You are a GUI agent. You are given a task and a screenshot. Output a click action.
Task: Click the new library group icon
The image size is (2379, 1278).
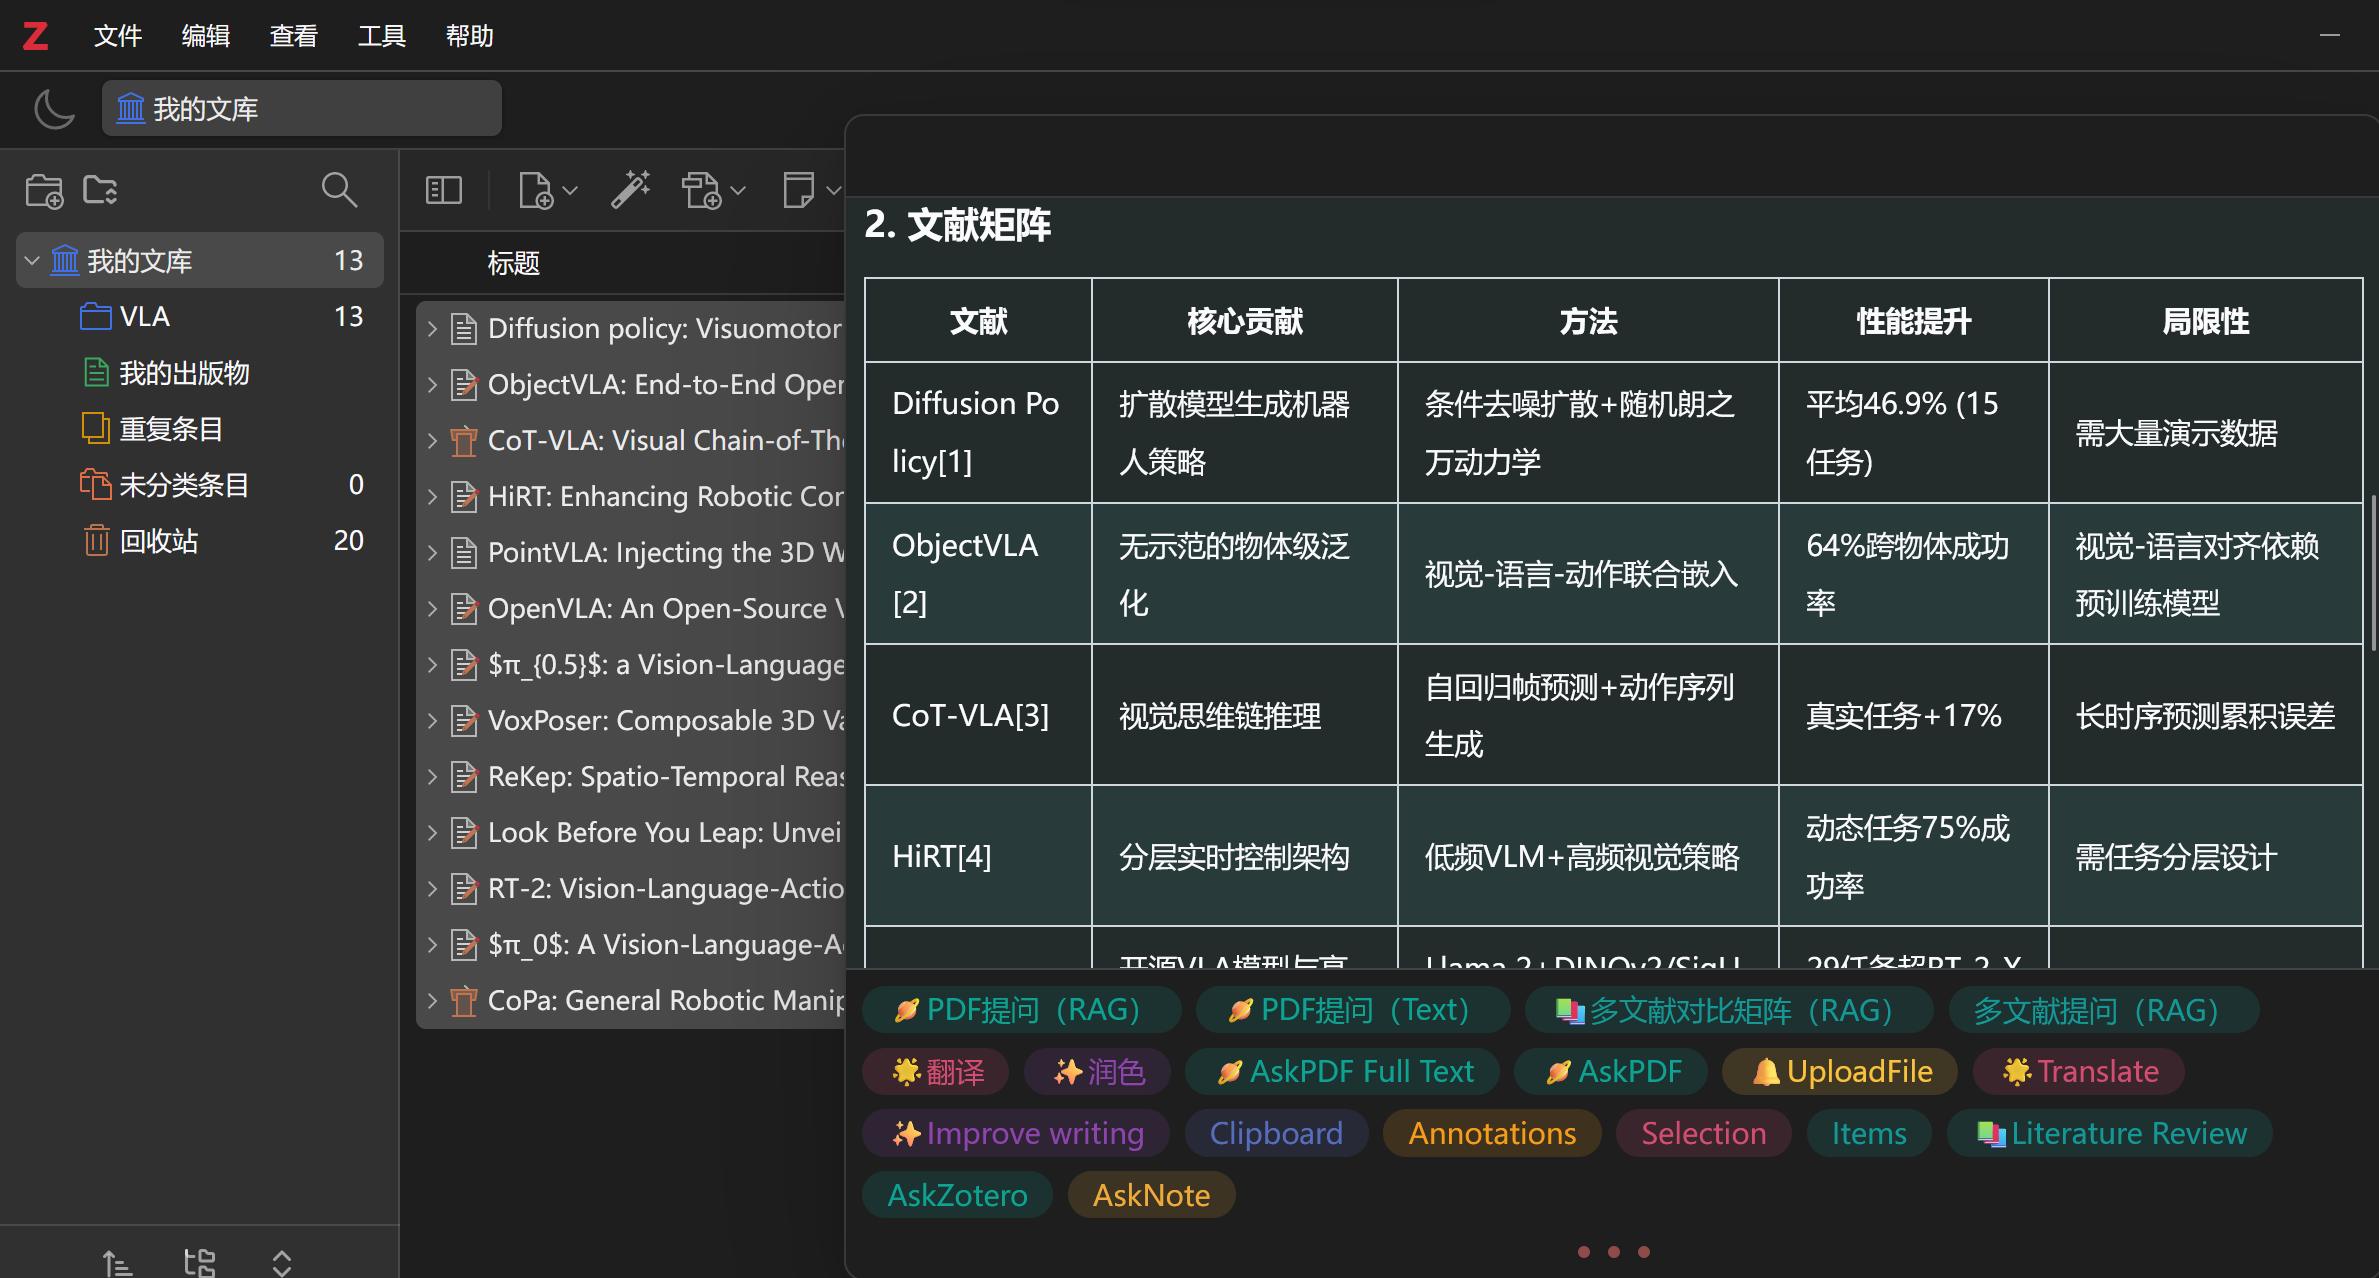pos(100,190)
